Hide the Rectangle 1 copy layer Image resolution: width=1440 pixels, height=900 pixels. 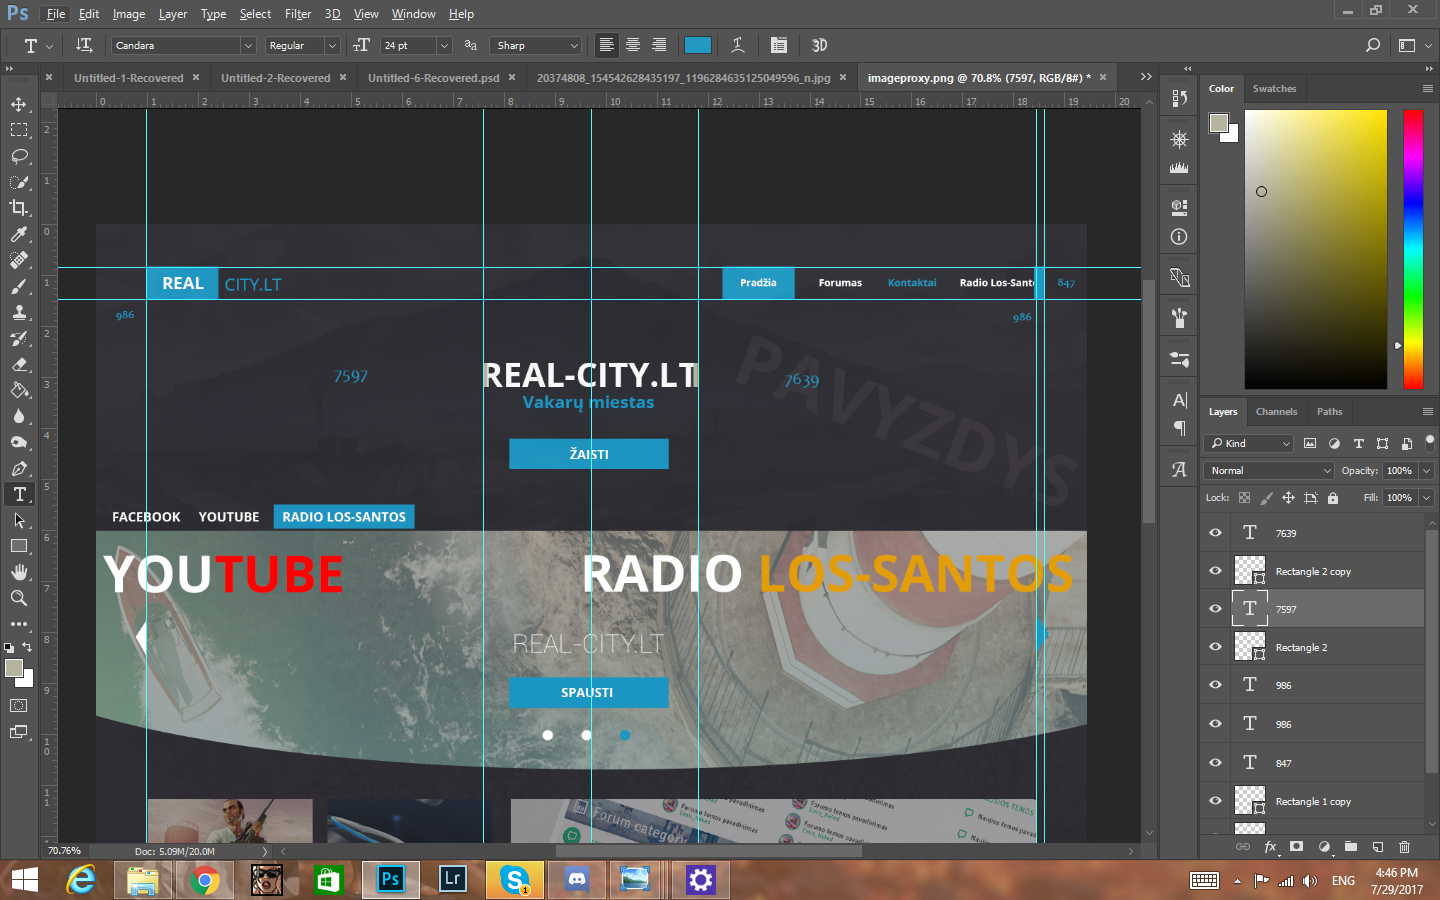1215,801
